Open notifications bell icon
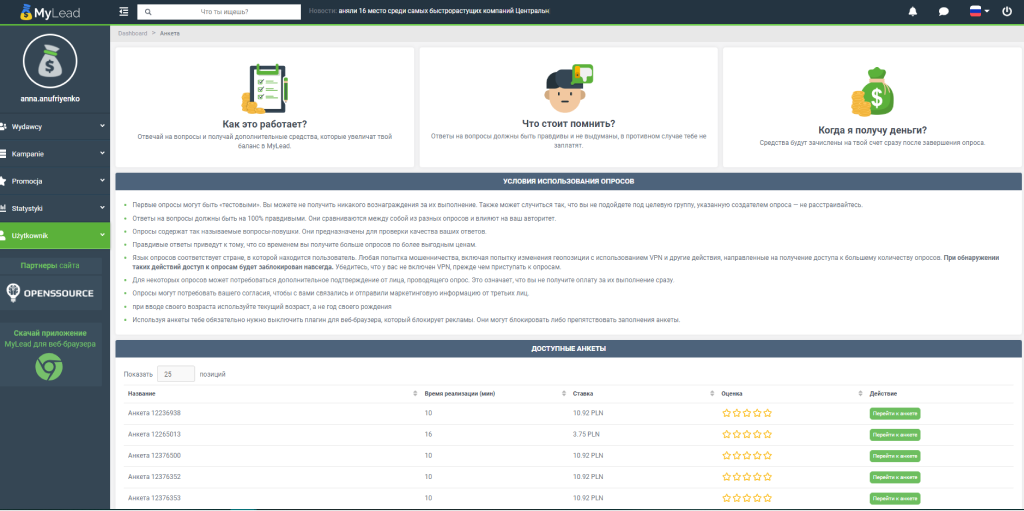The image size is (1024, 511). [x=913, y=12]
